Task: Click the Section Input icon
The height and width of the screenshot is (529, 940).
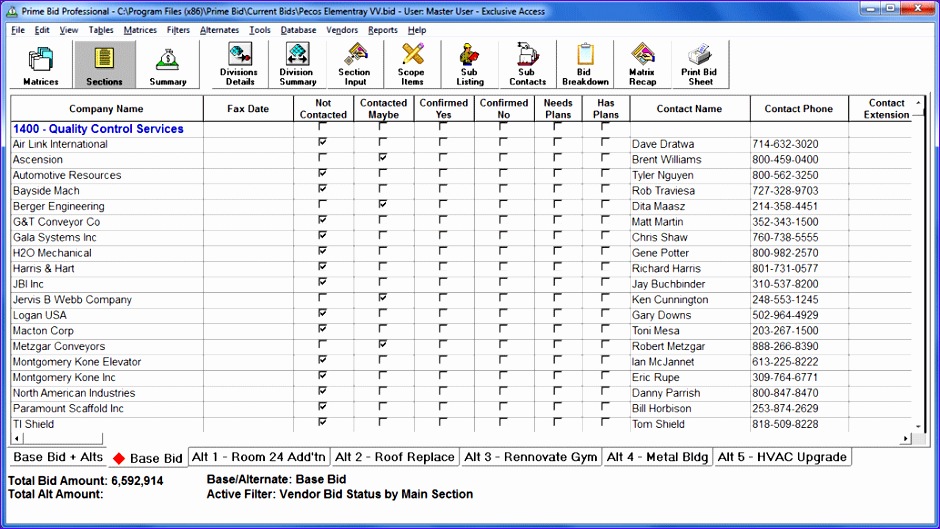Action: pos(354,65)
